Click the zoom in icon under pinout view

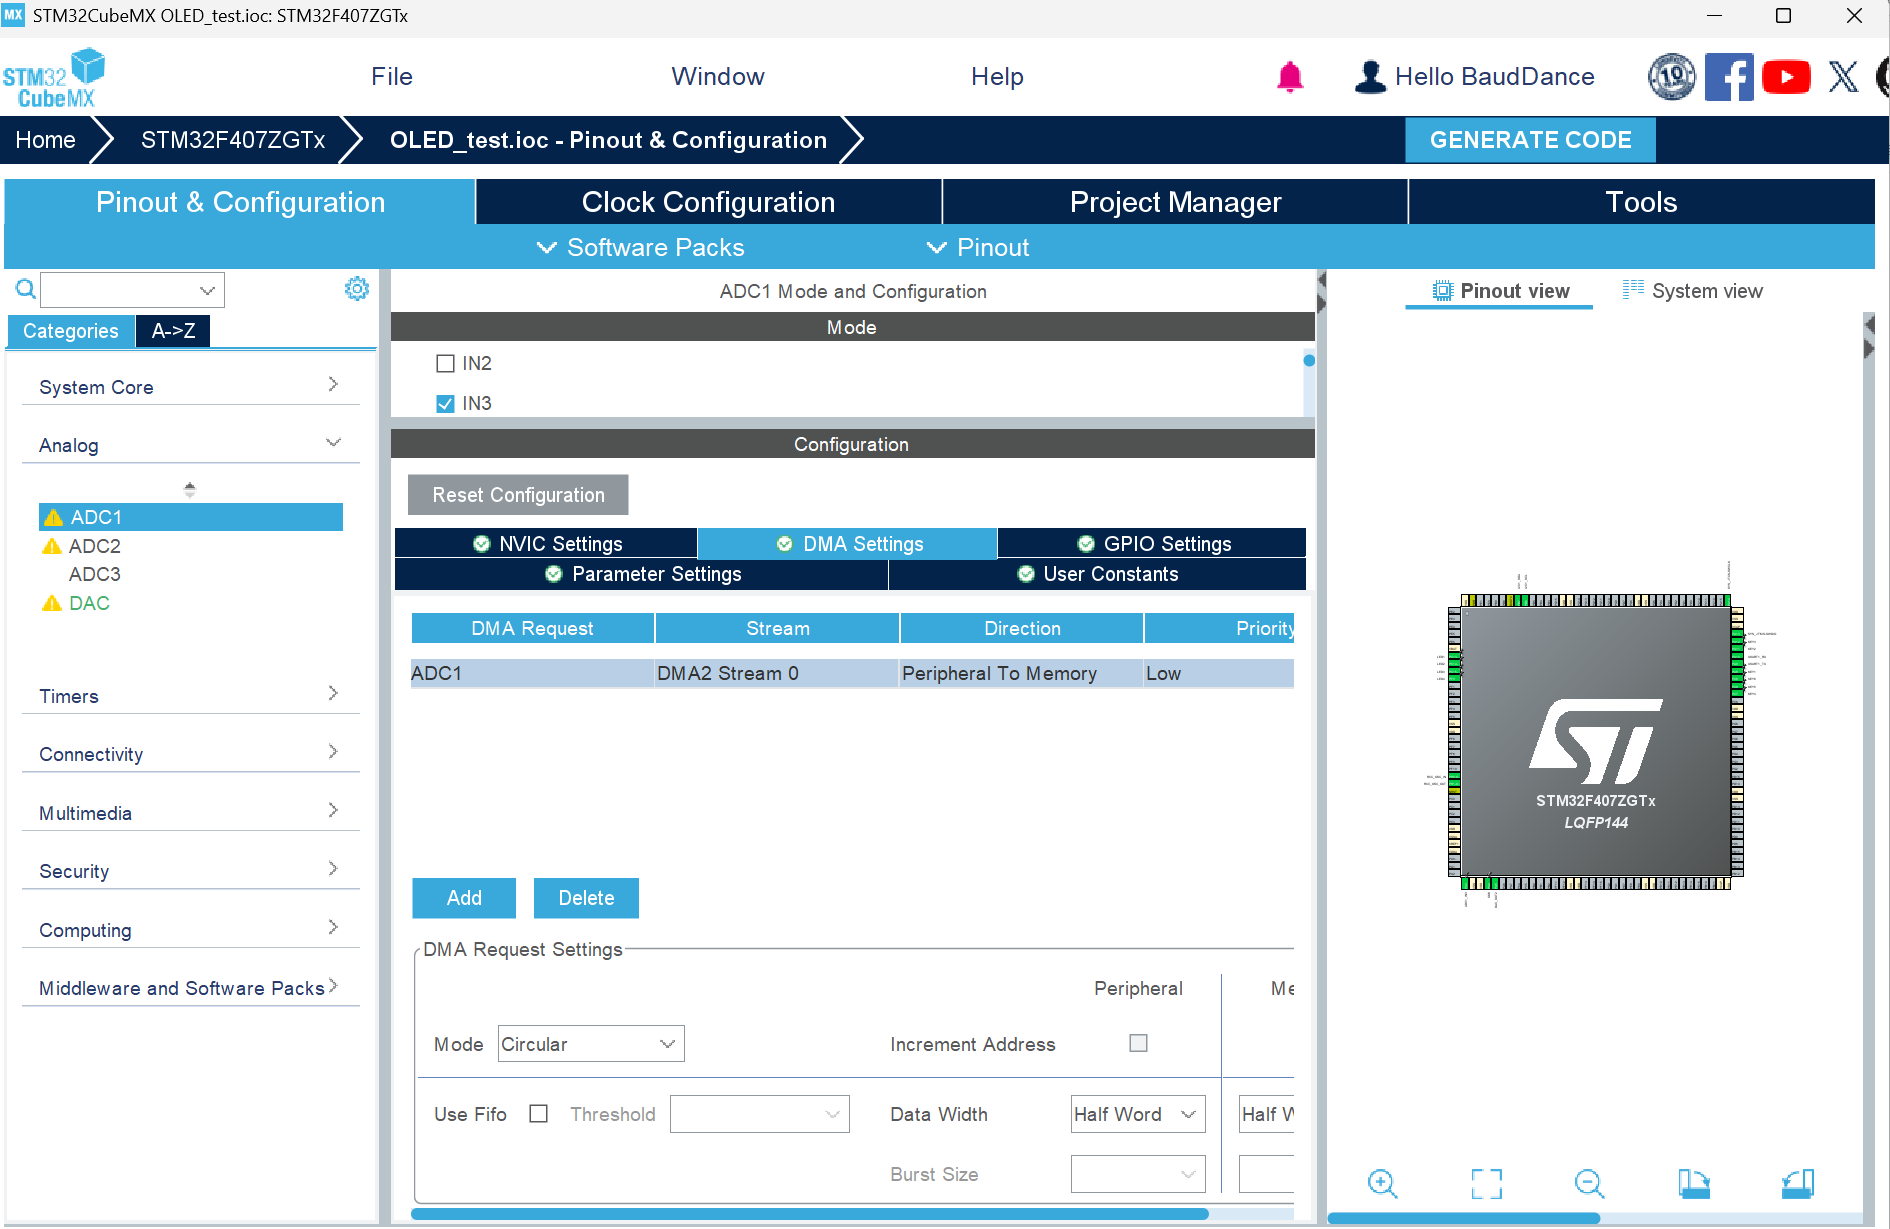click(x=1382, y=1183)
